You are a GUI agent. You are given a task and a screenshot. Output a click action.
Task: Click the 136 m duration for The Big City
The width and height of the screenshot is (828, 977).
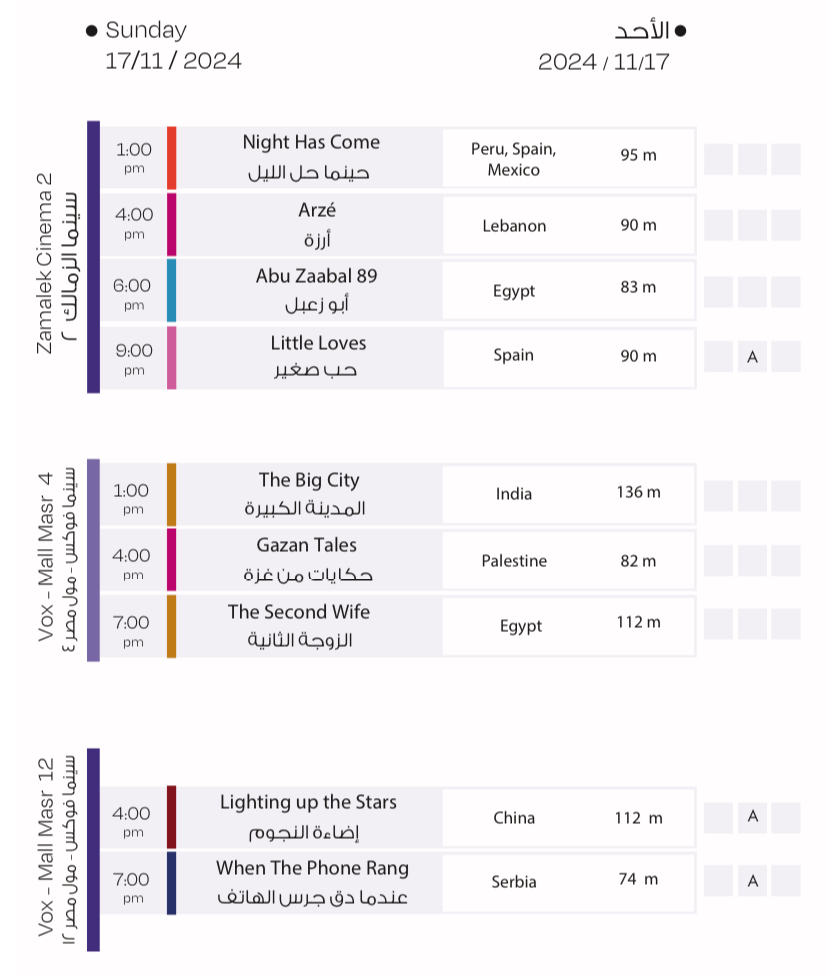[639, 493]
